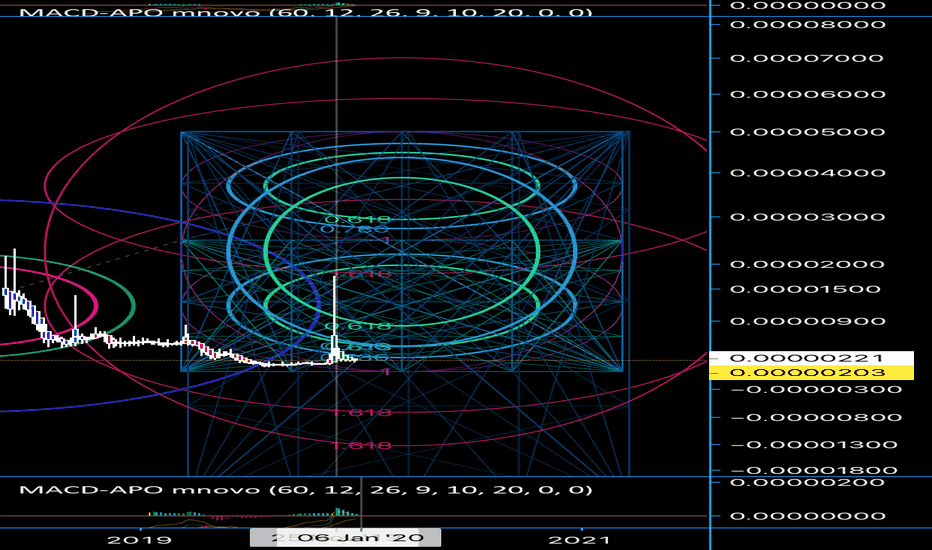Select the 0.00008000 price axis label
Viewport: 932px width, 550px height.
[808, 24]
